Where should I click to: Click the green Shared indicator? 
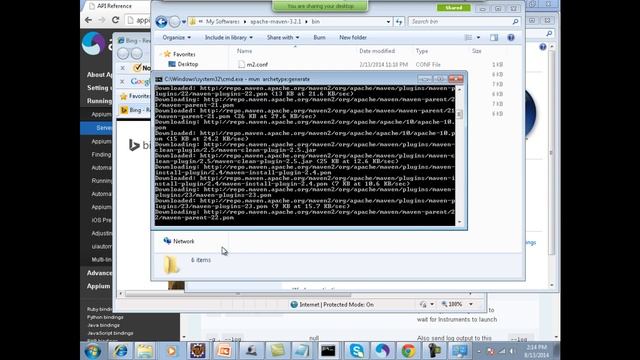(453, 8)
